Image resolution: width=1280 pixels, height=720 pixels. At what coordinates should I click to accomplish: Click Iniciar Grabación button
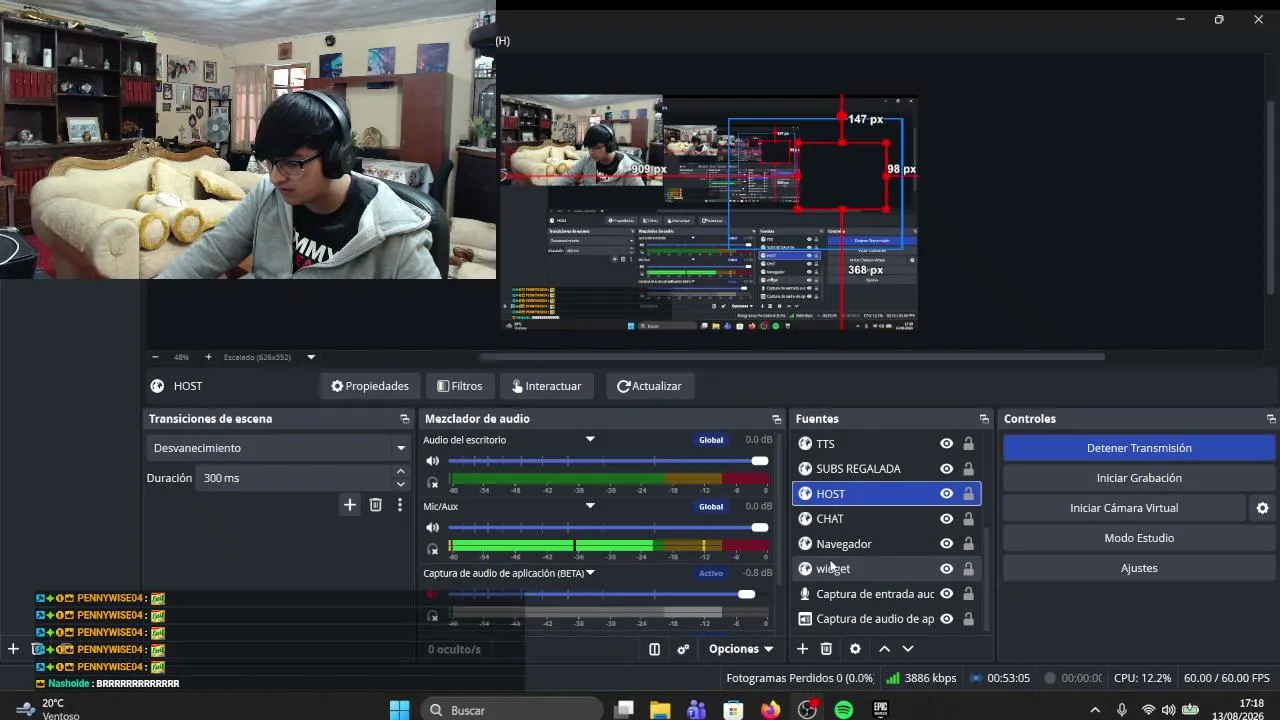[x=1139, y=478]
